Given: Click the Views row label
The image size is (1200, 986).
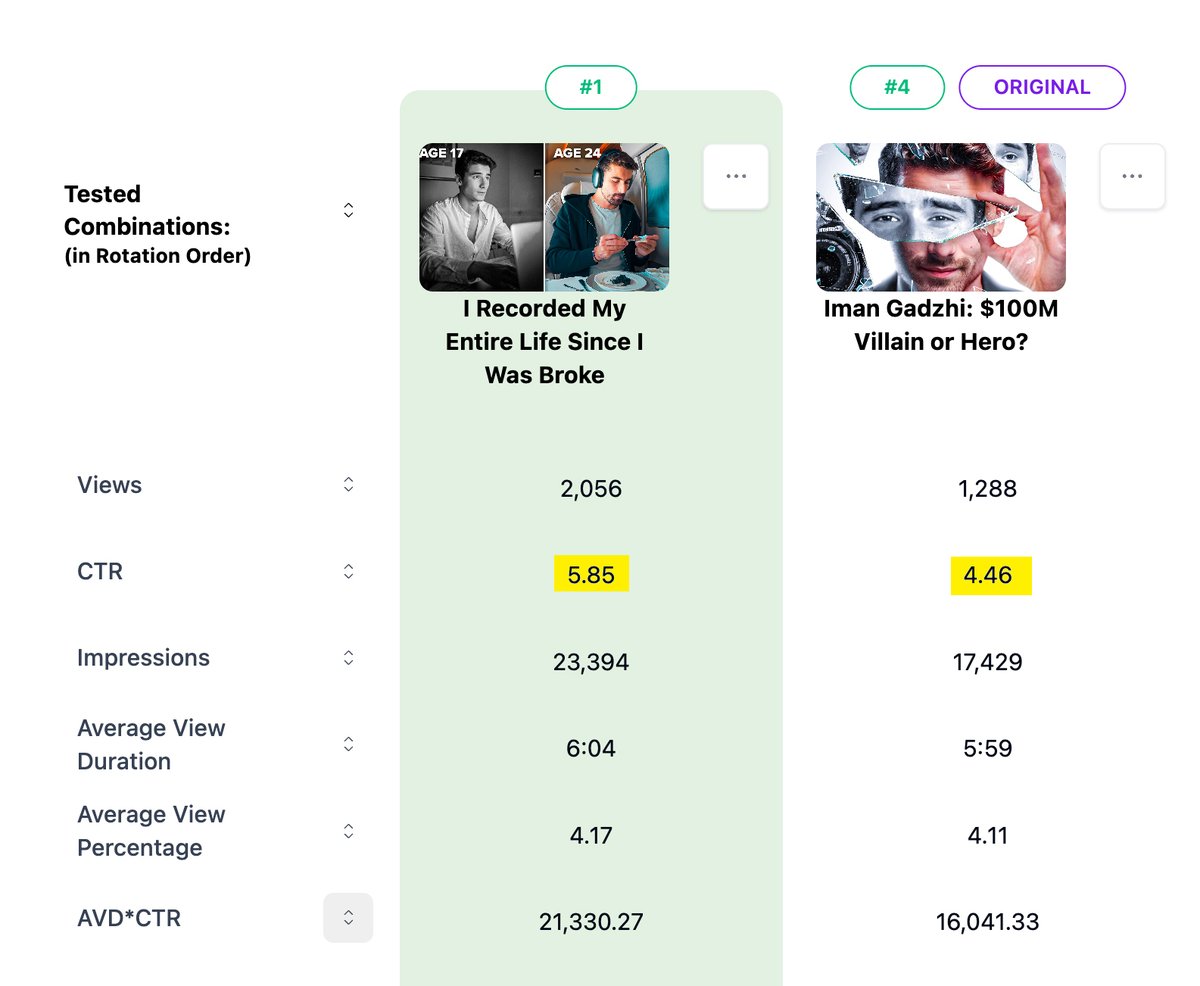Looking at the screenshot, I should pos(109,485).
